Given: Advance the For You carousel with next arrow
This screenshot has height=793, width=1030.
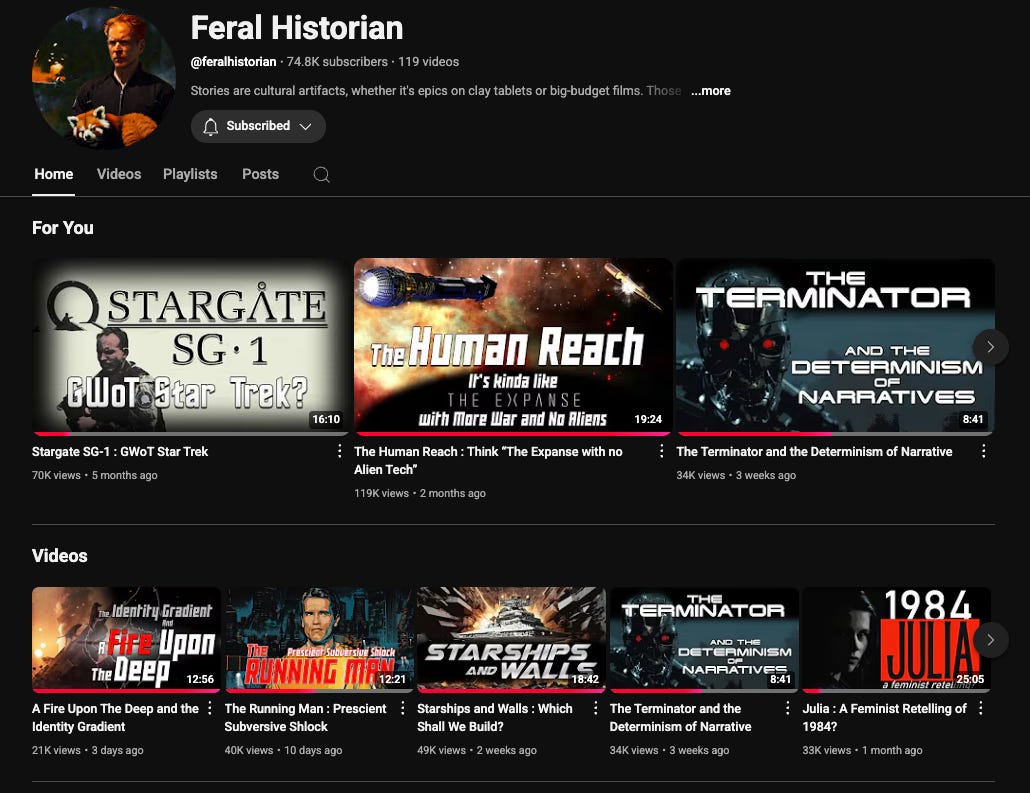Looking at the screenshot, I should tap(991, 347).
